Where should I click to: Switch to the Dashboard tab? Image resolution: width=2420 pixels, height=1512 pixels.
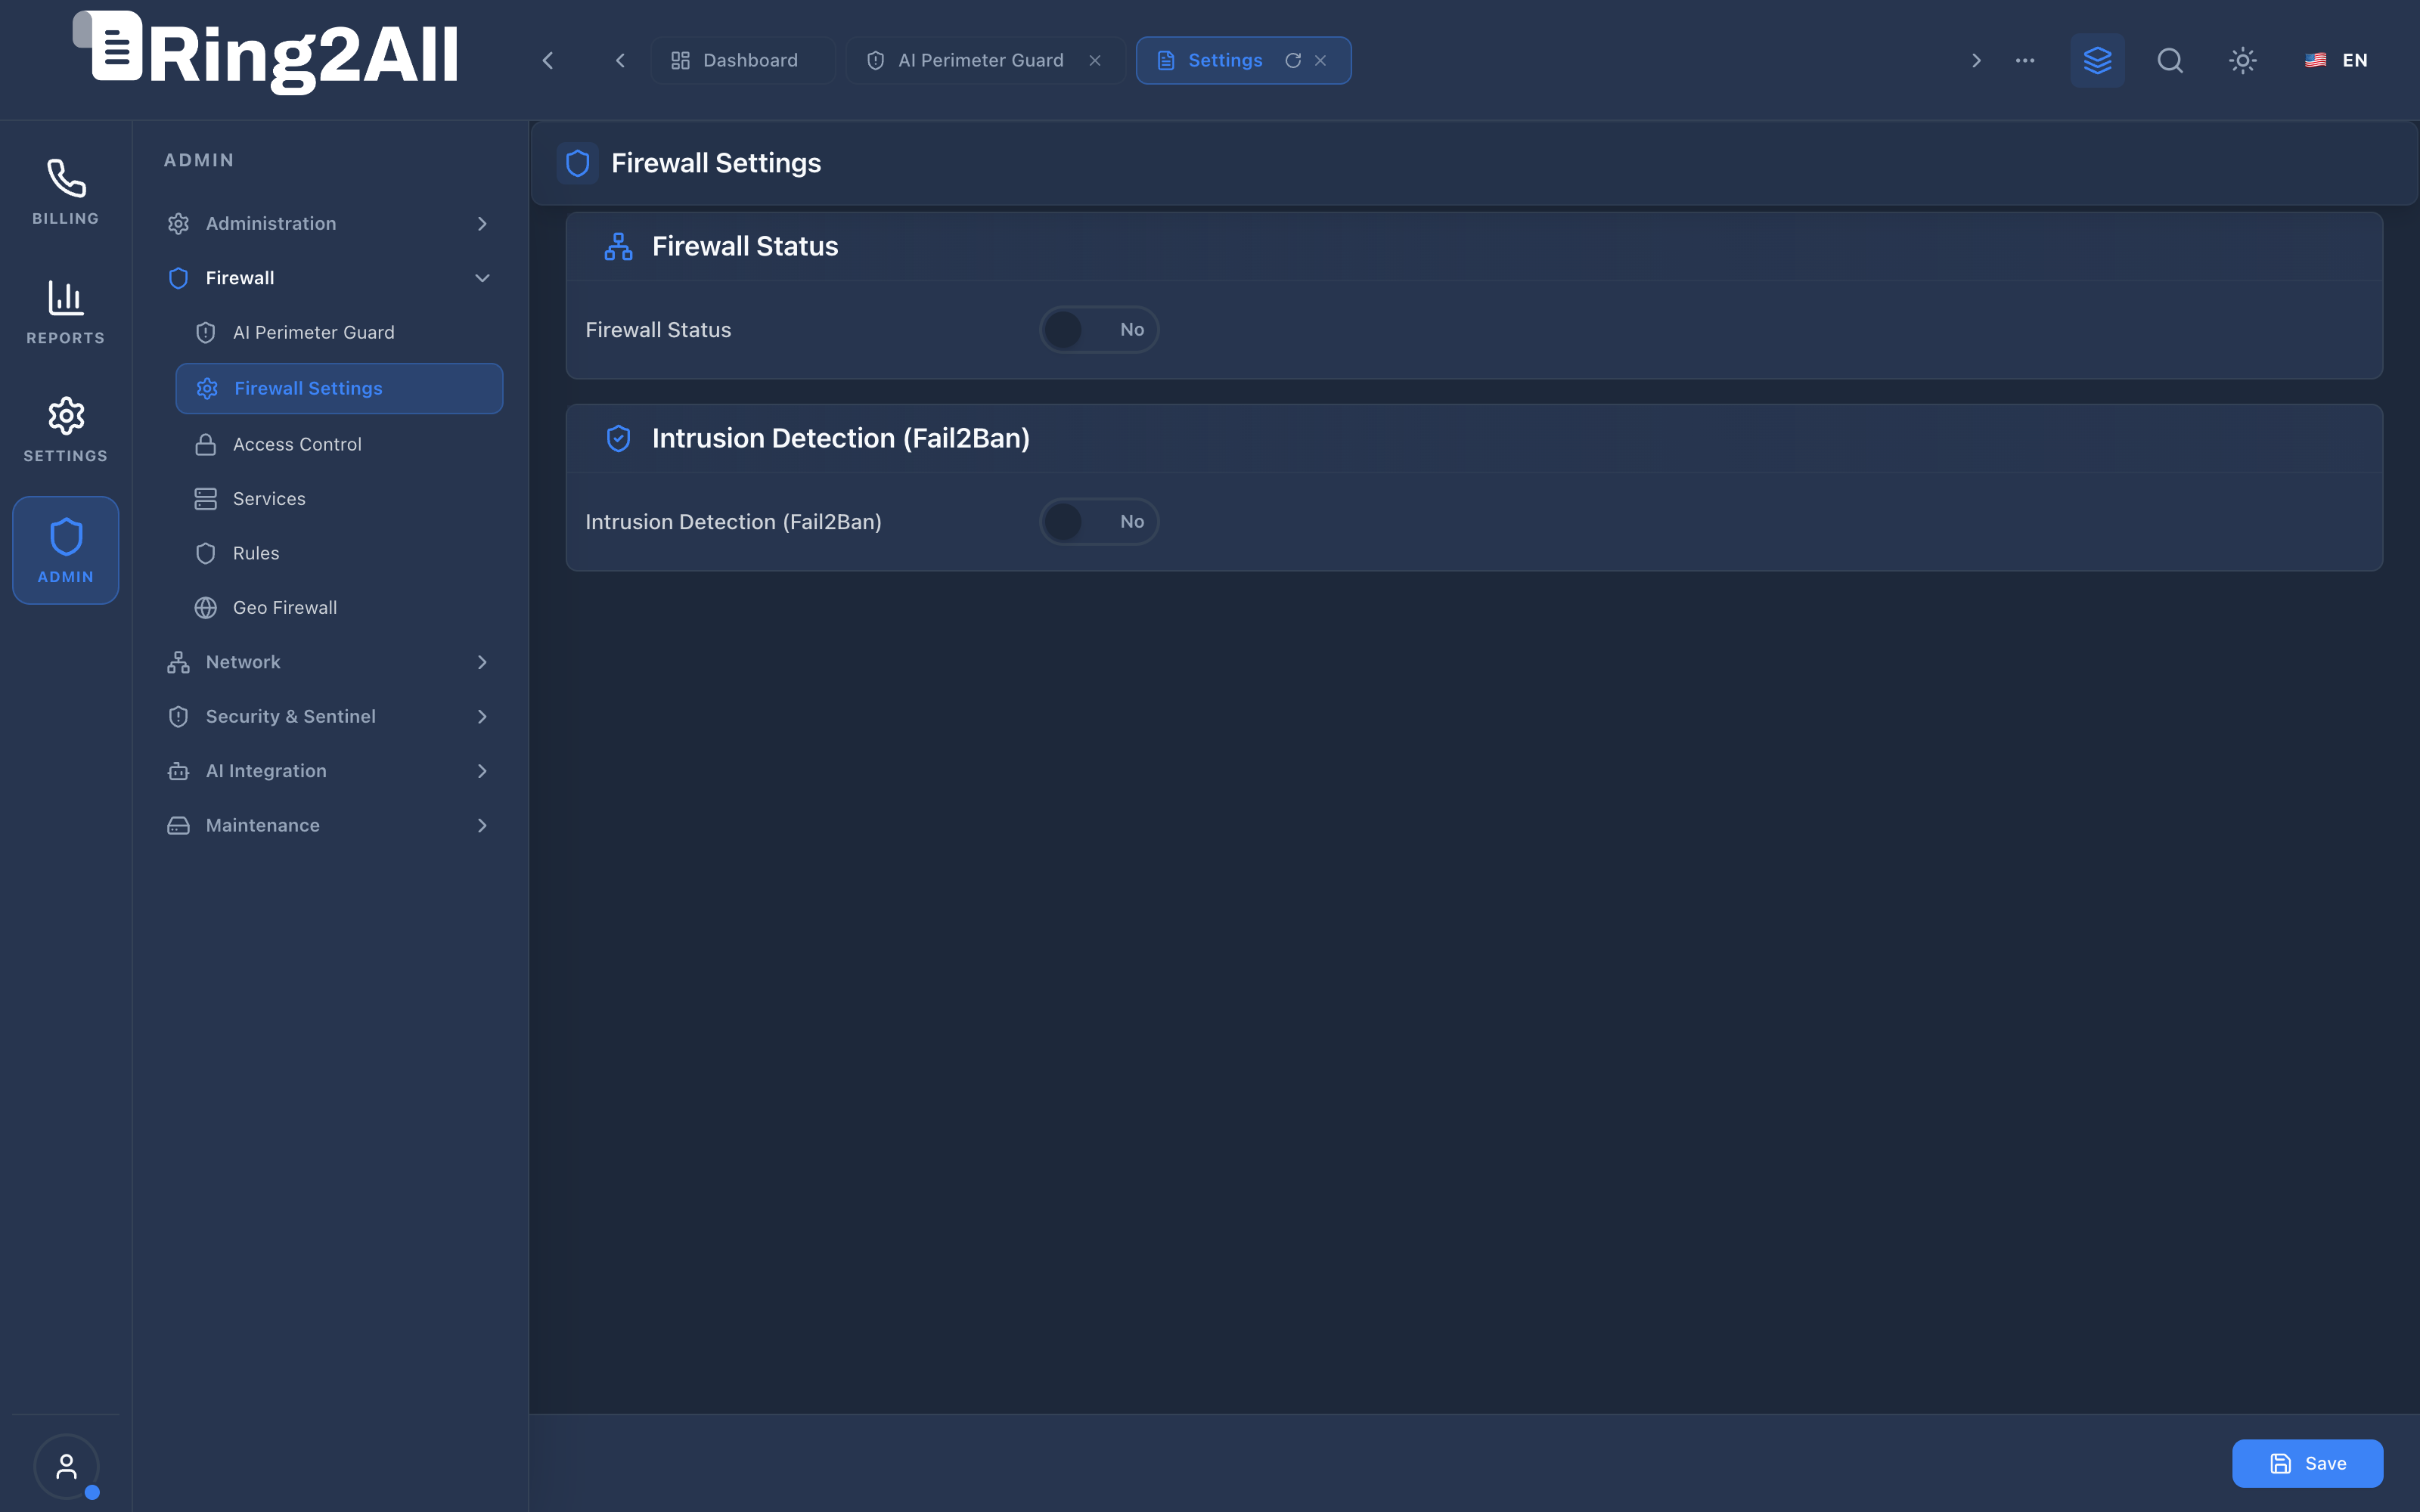(742, 60)
